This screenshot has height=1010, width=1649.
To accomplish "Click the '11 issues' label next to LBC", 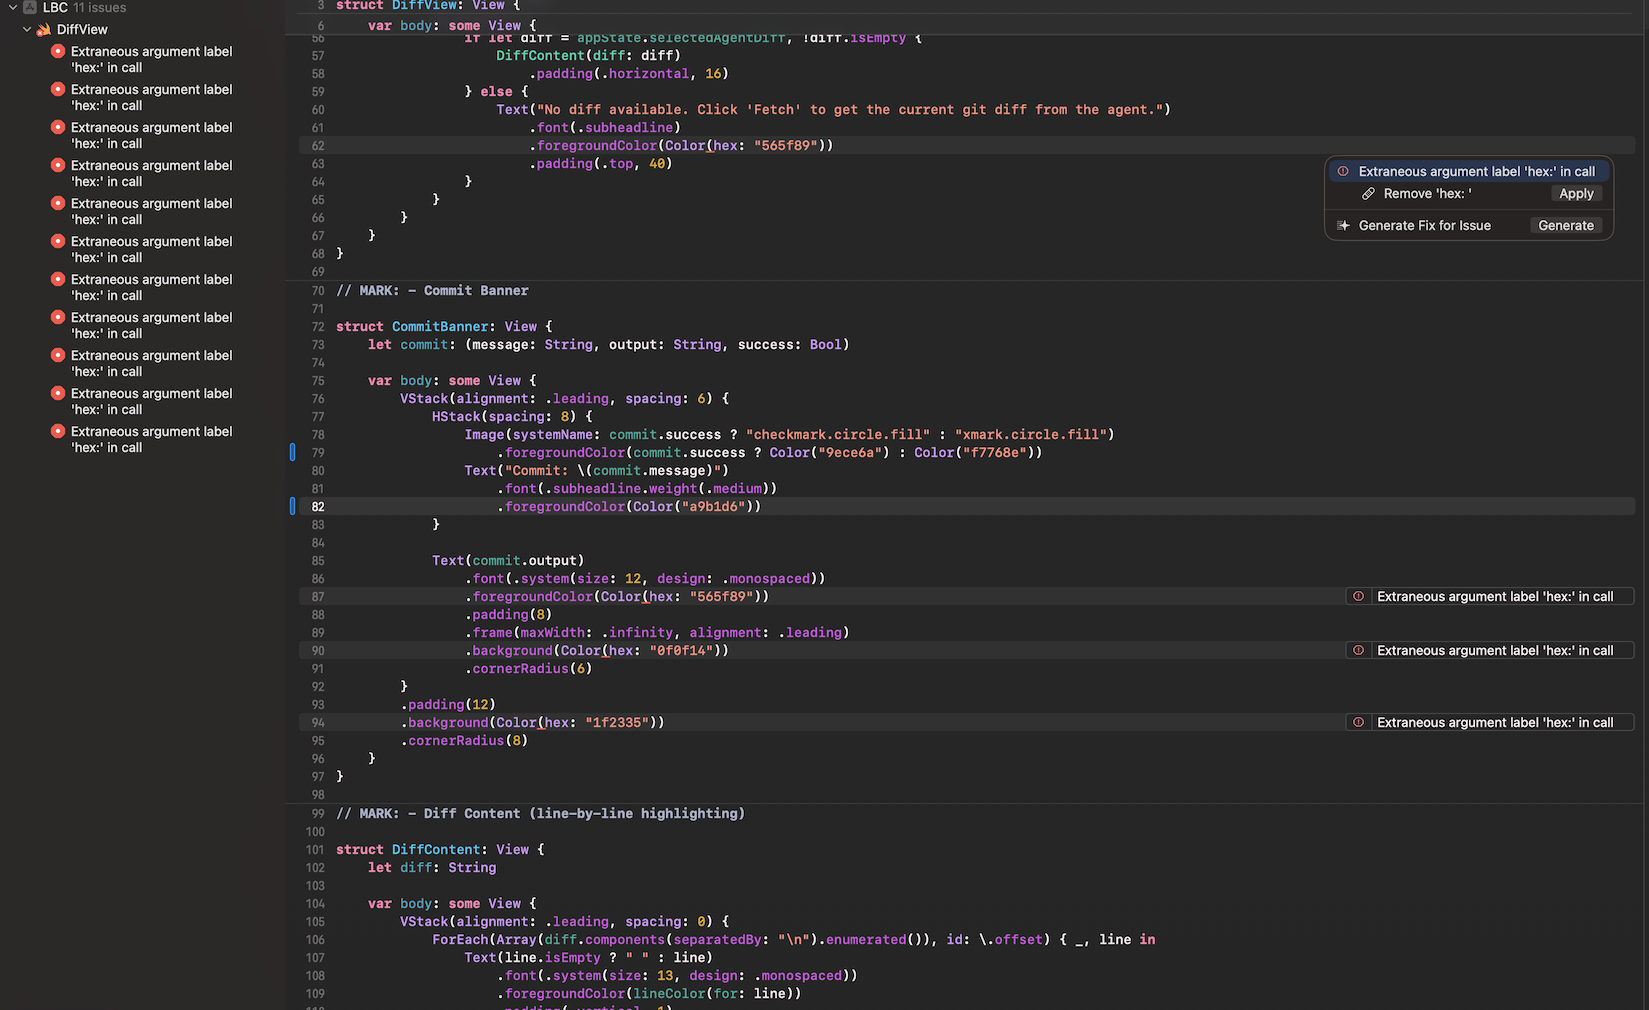I will [x=99, y=7].
